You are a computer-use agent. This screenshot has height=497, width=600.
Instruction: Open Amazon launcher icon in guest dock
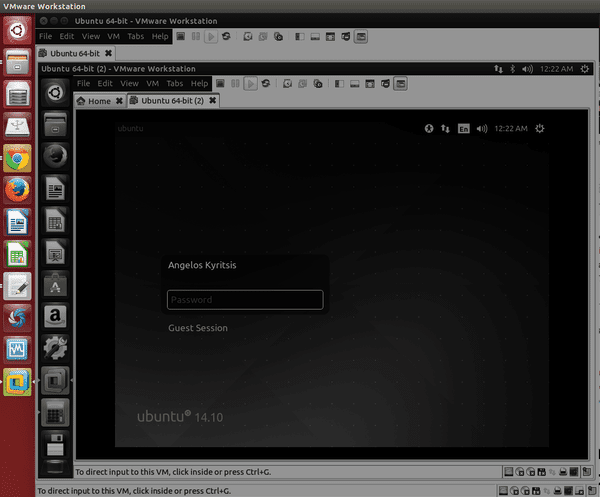click(x=55, y=316)
